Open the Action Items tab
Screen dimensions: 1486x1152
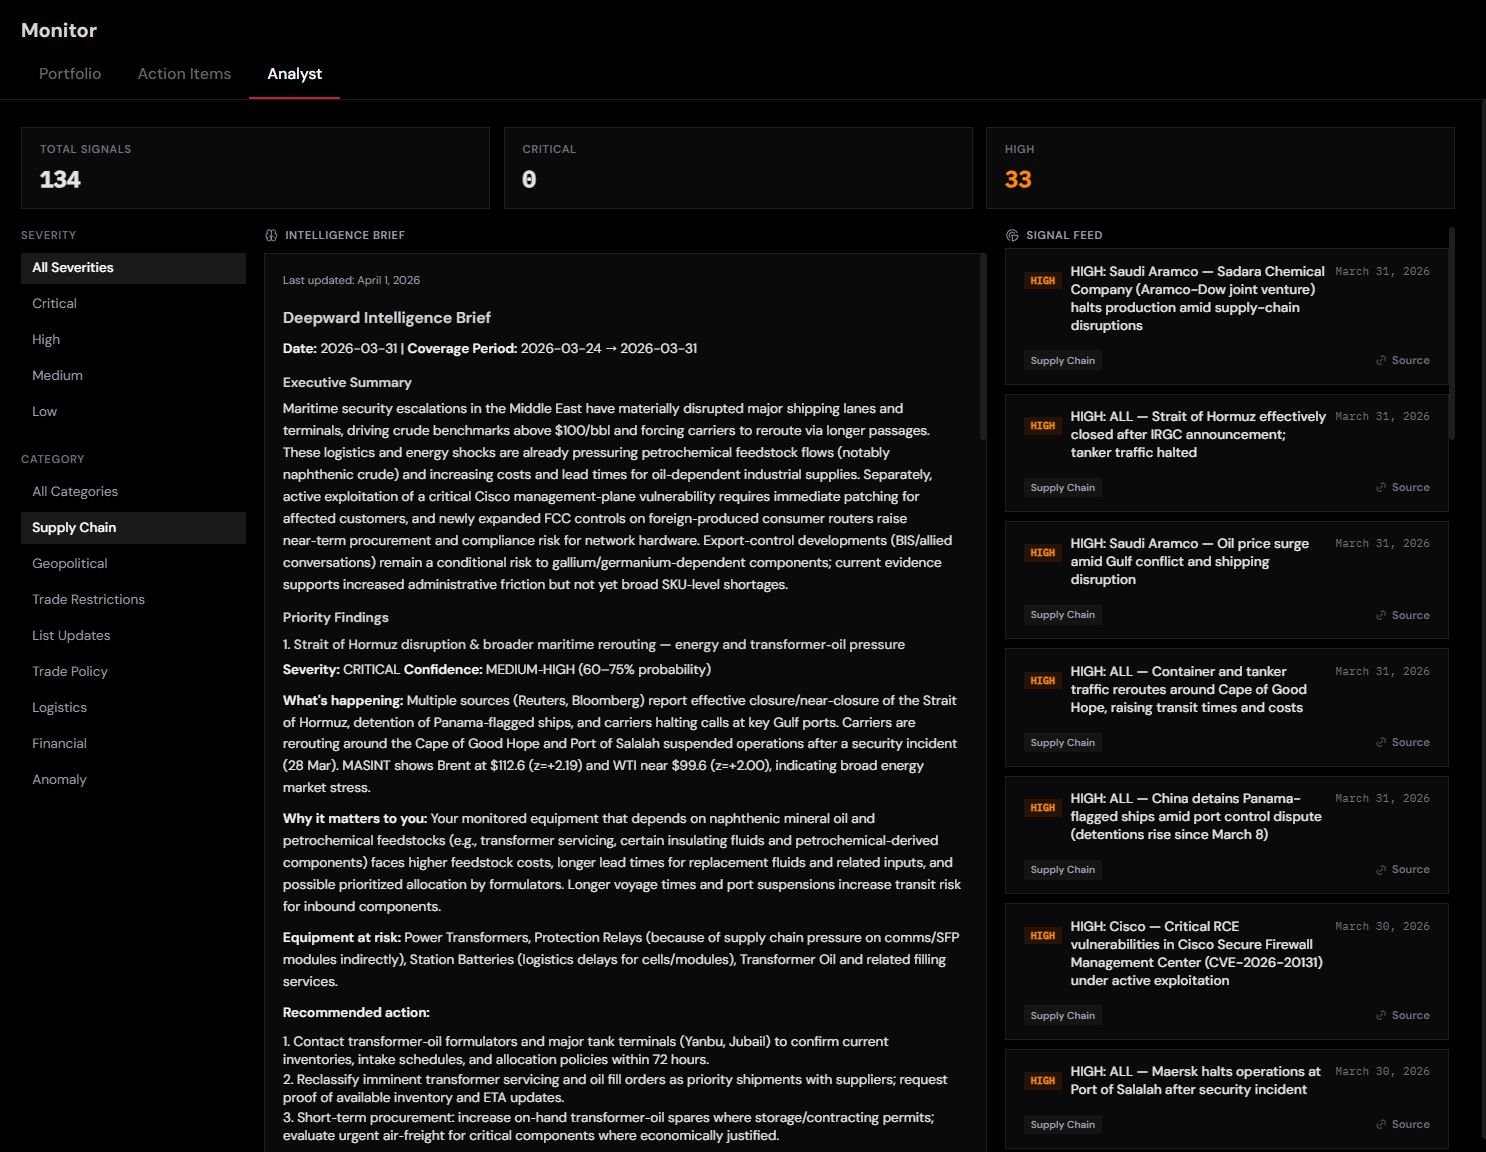coord(184,73)
